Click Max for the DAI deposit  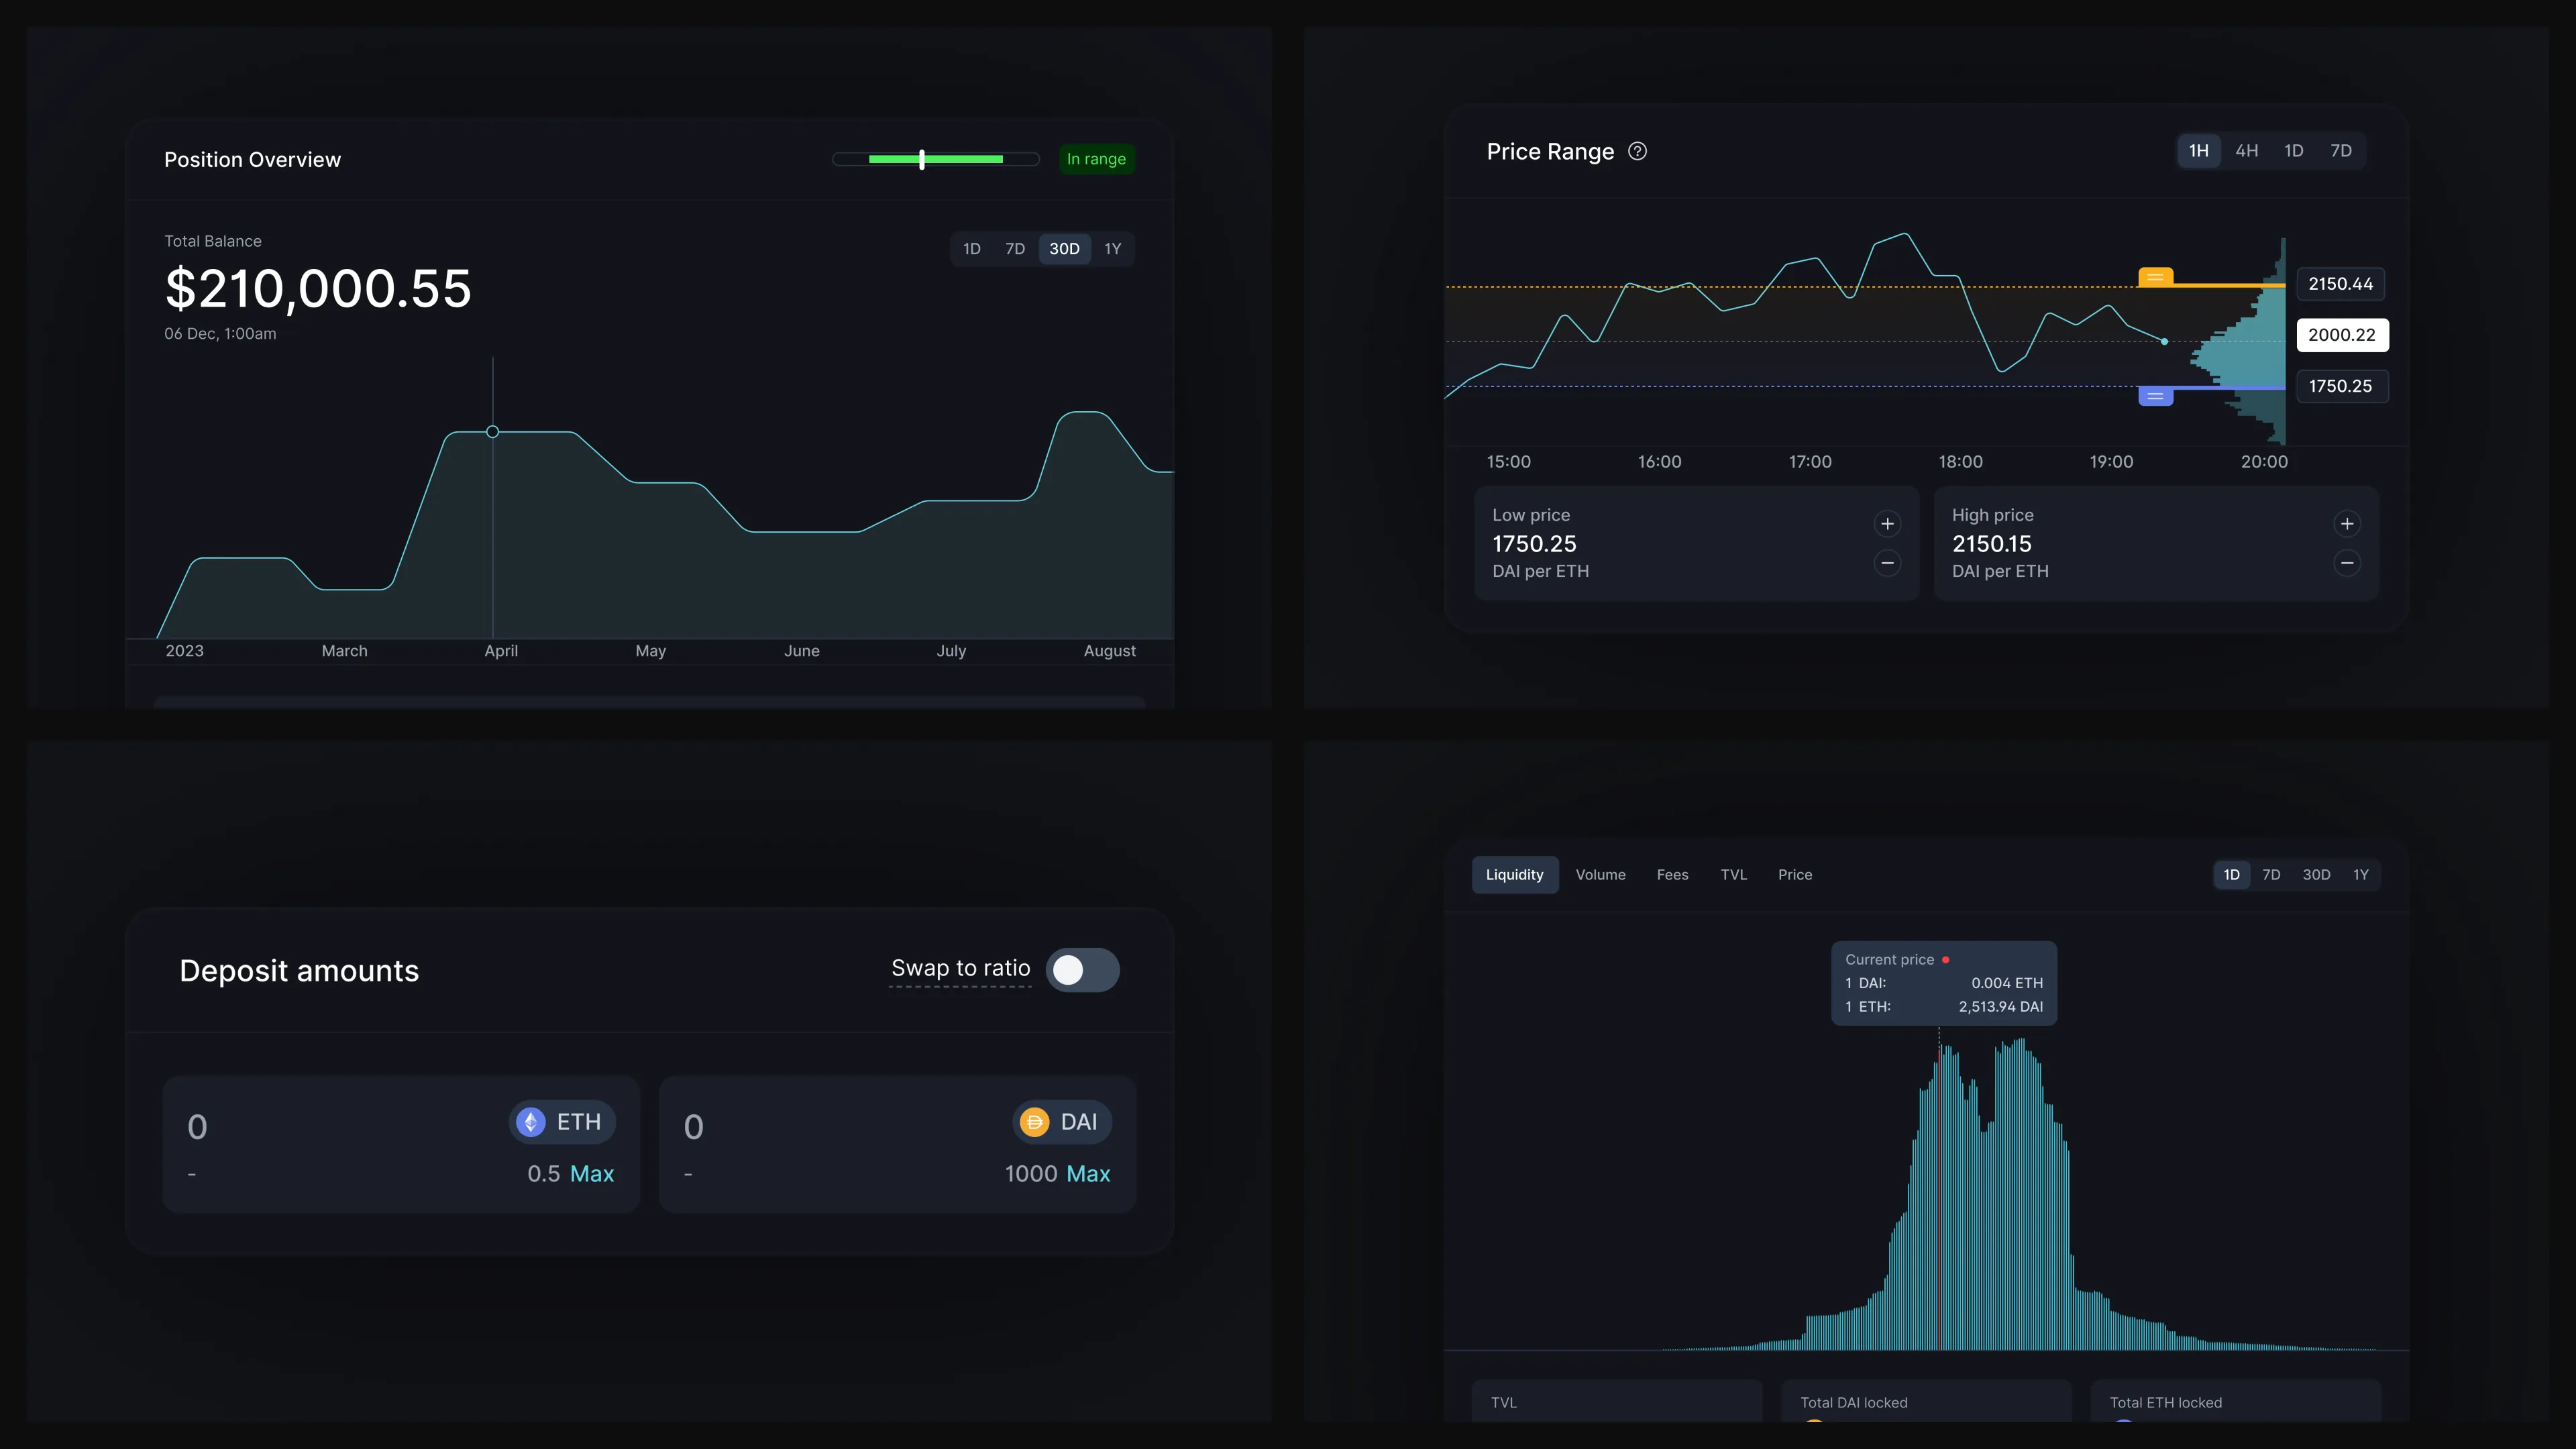pyautogui.click(x=1088, y=1174)
